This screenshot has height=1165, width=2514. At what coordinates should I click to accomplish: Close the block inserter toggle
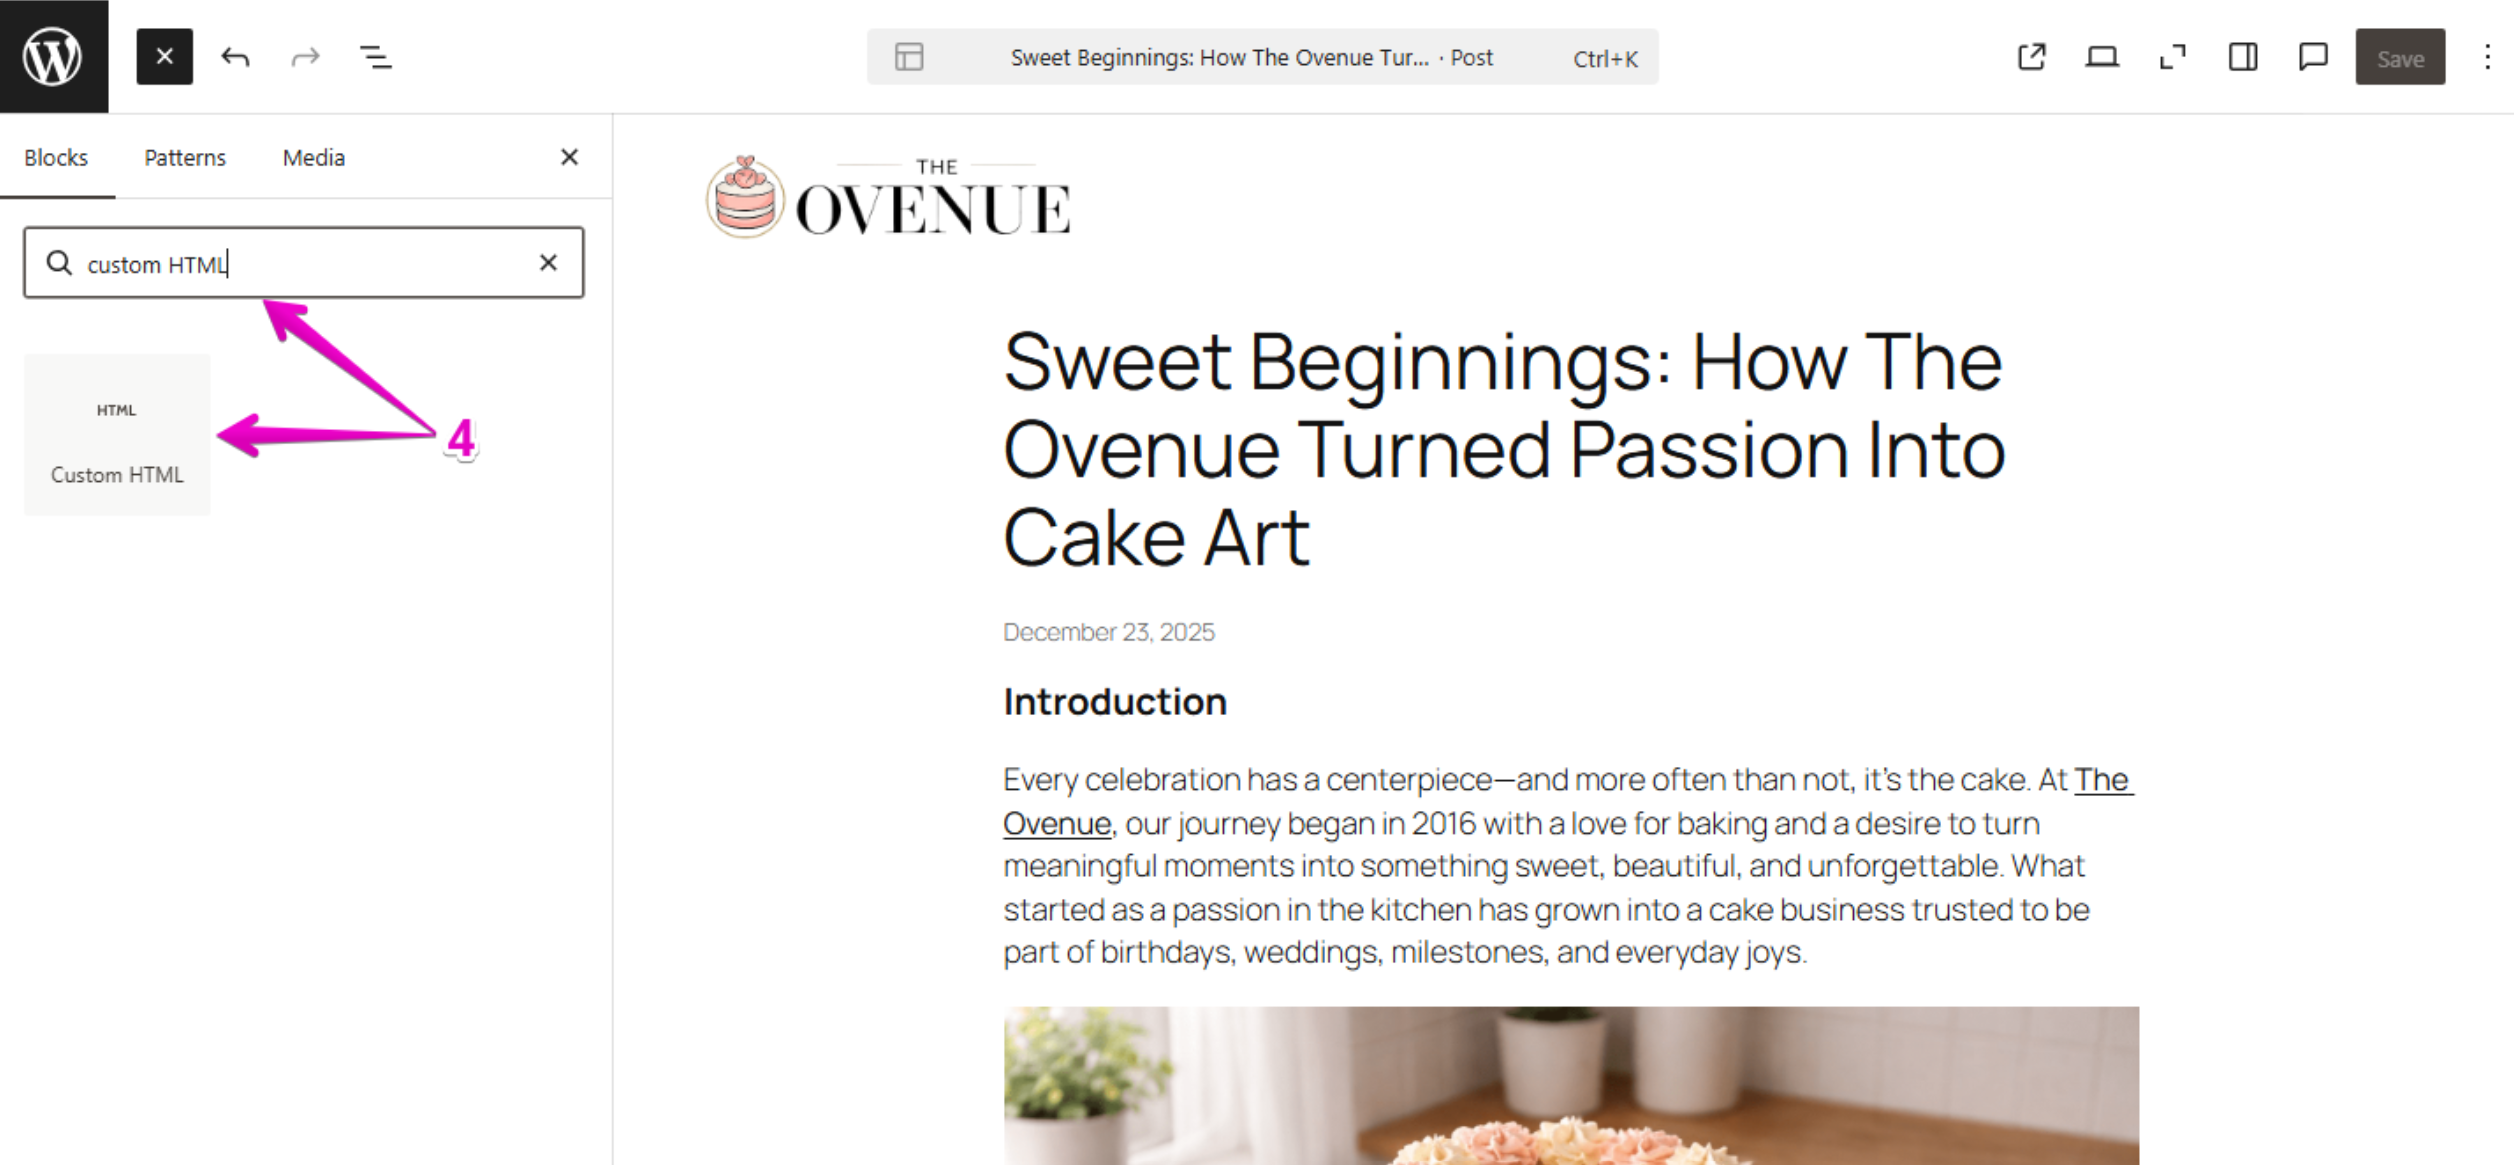165,57
